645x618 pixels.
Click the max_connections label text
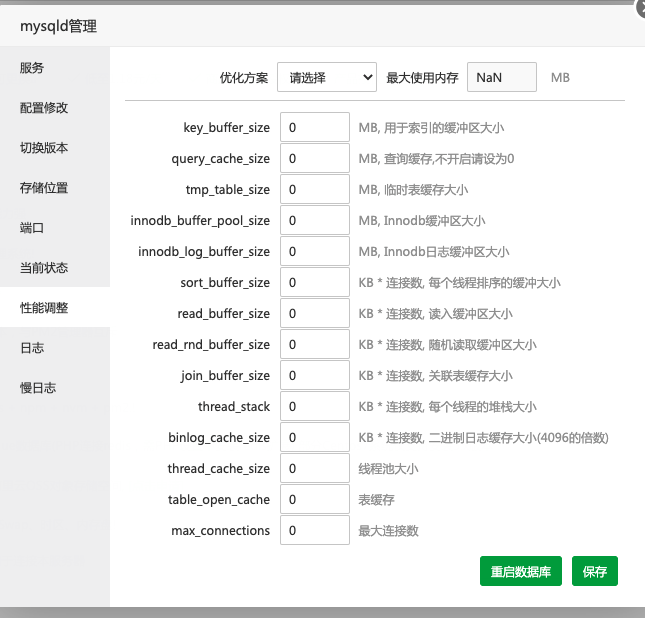click(220, 531)
